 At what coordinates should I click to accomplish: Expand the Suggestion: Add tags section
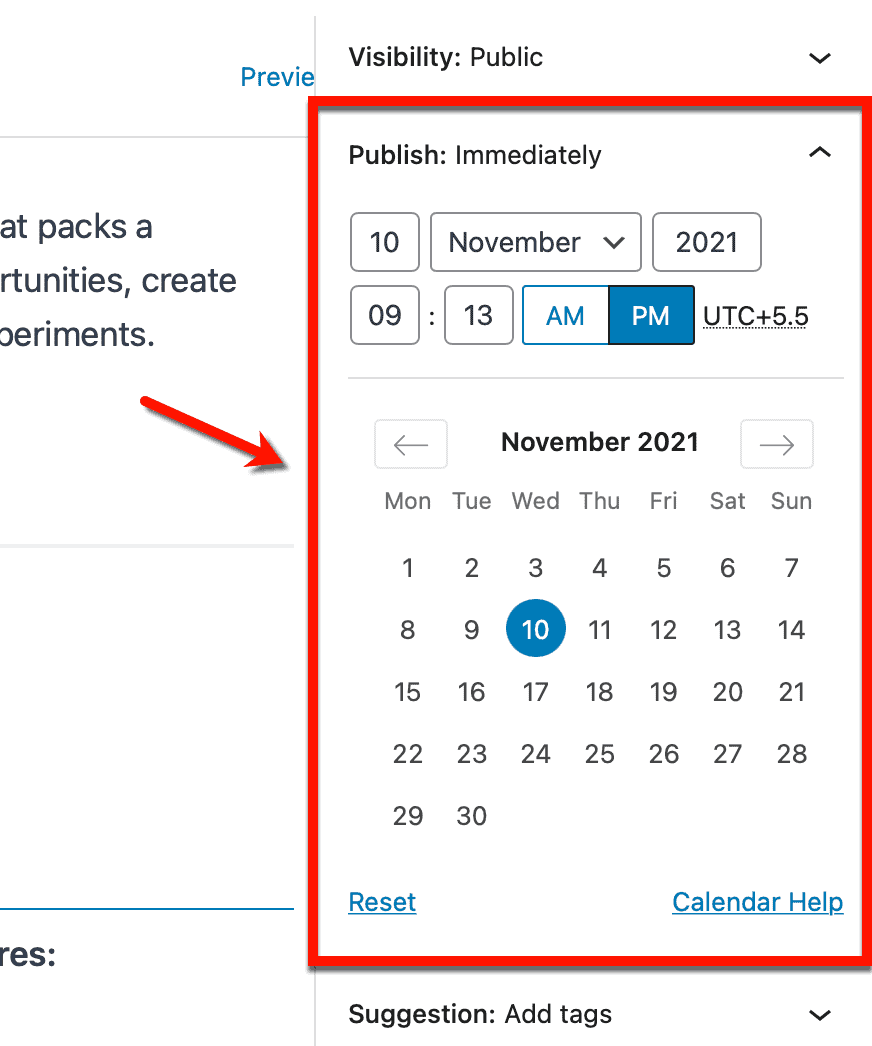(x=820, y=1014)
